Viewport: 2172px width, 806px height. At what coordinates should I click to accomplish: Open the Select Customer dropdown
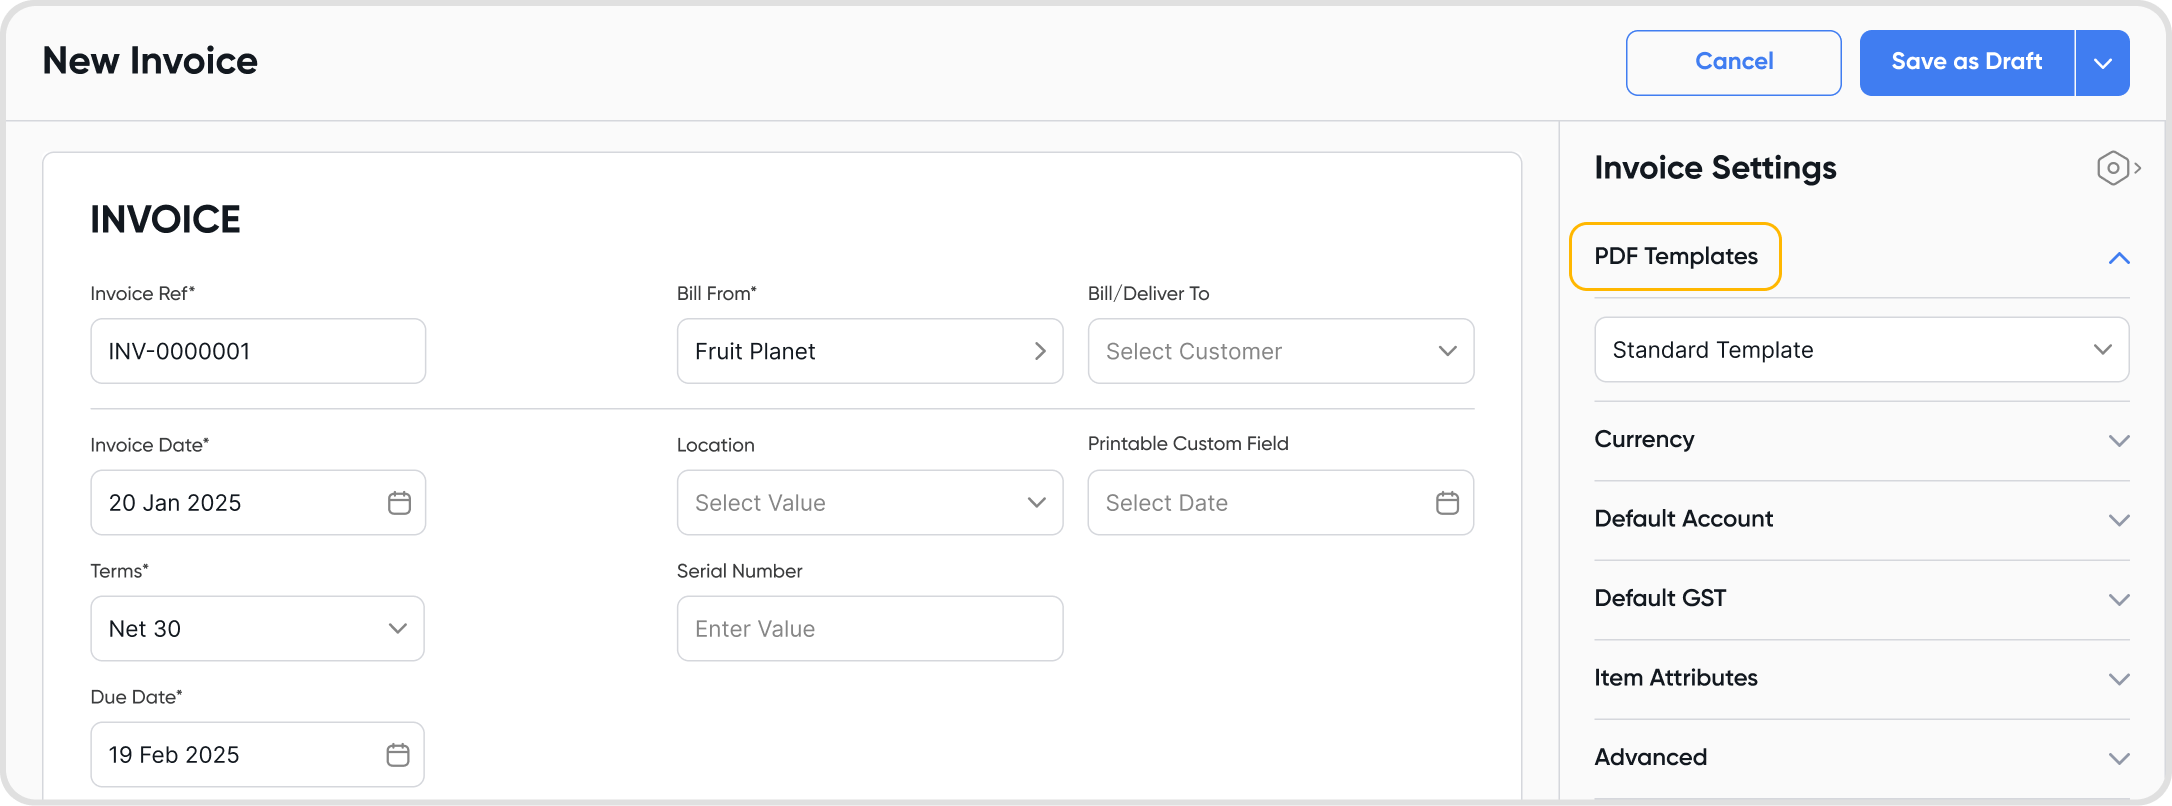1281,351
